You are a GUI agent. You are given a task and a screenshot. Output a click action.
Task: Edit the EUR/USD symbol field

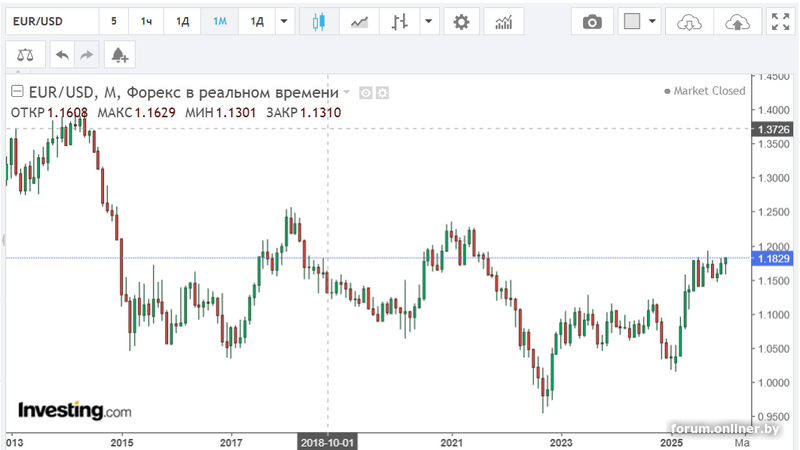pos(52,21)
